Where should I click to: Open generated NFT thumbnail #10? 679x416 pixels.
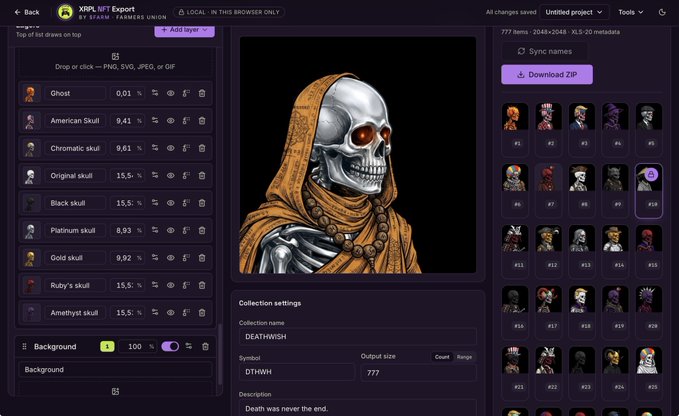coord(649,190)
